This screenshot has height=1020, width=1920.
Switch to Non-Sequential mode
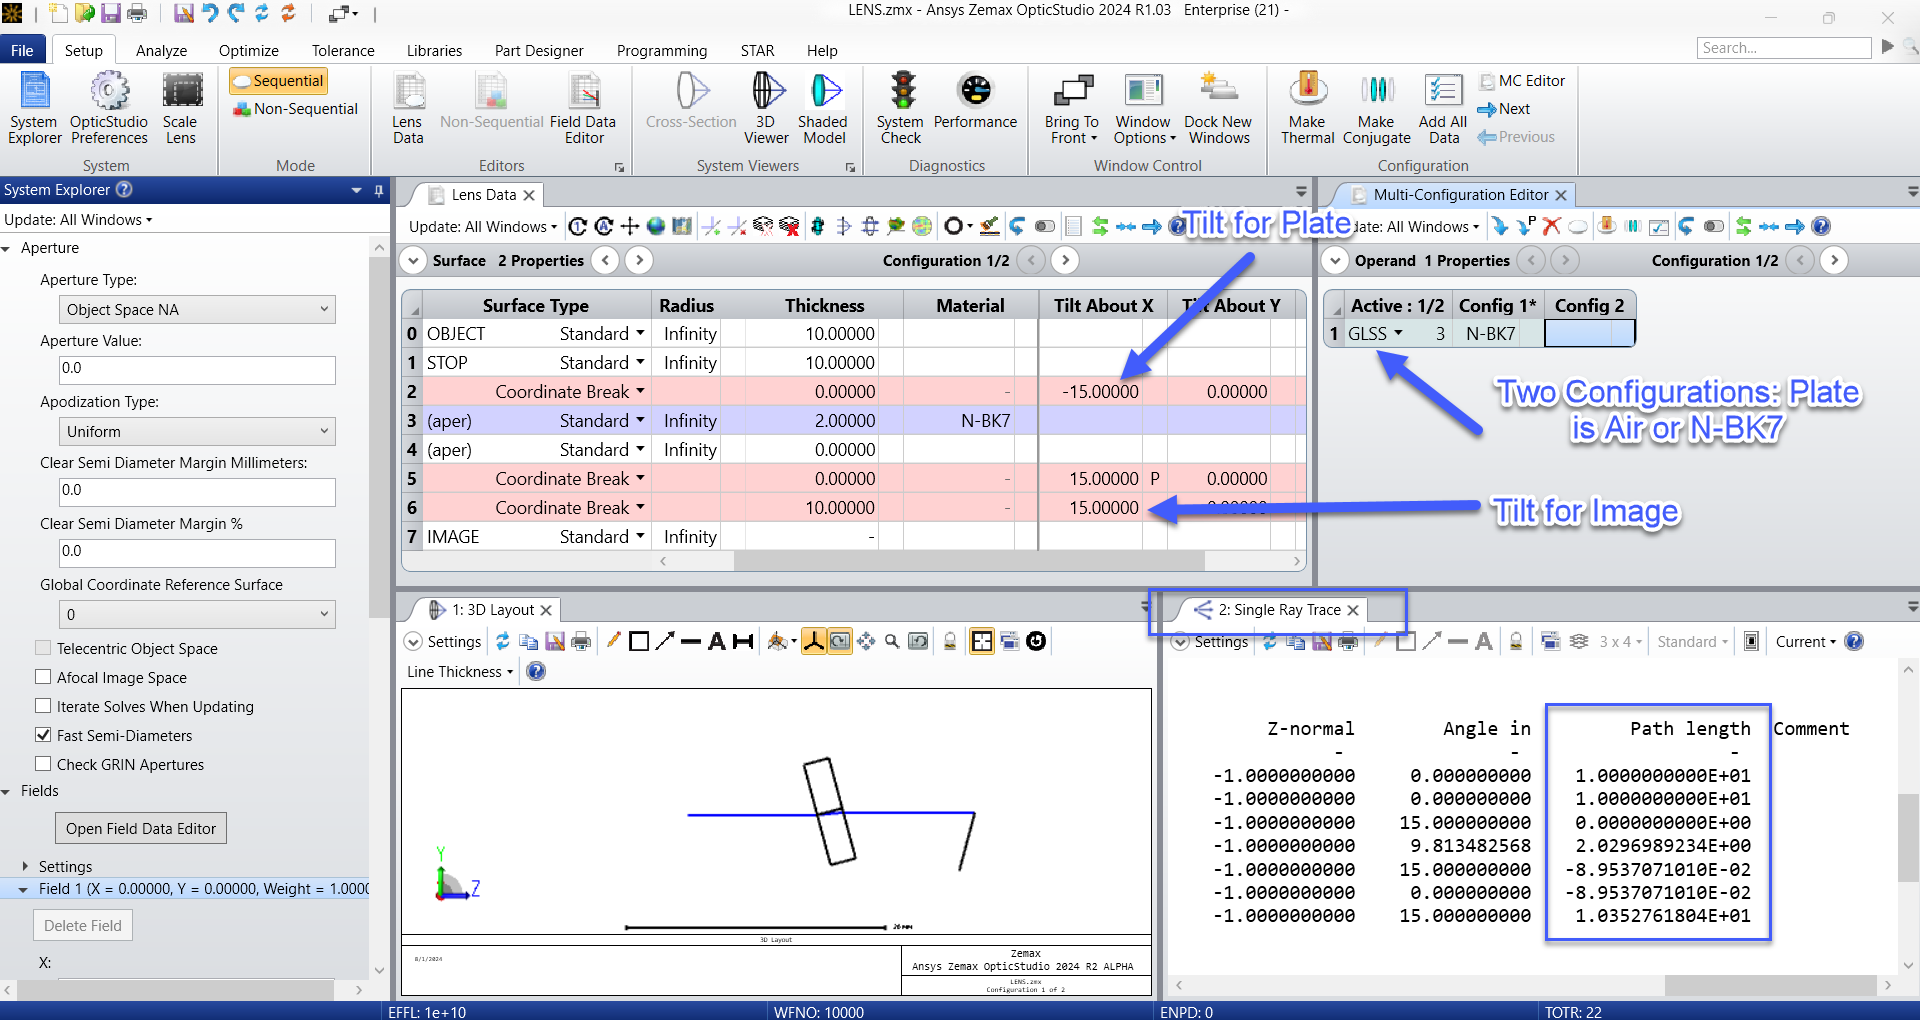point(295,109)
